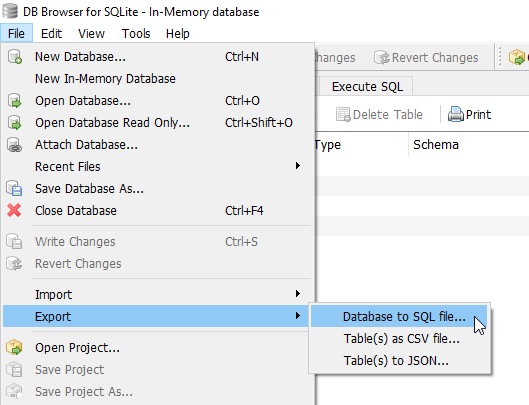This screenshot has width=529, height=405.
Task: Click the toolbar drag handle dots
Action: pyautogui.click(x=500, y=57)
